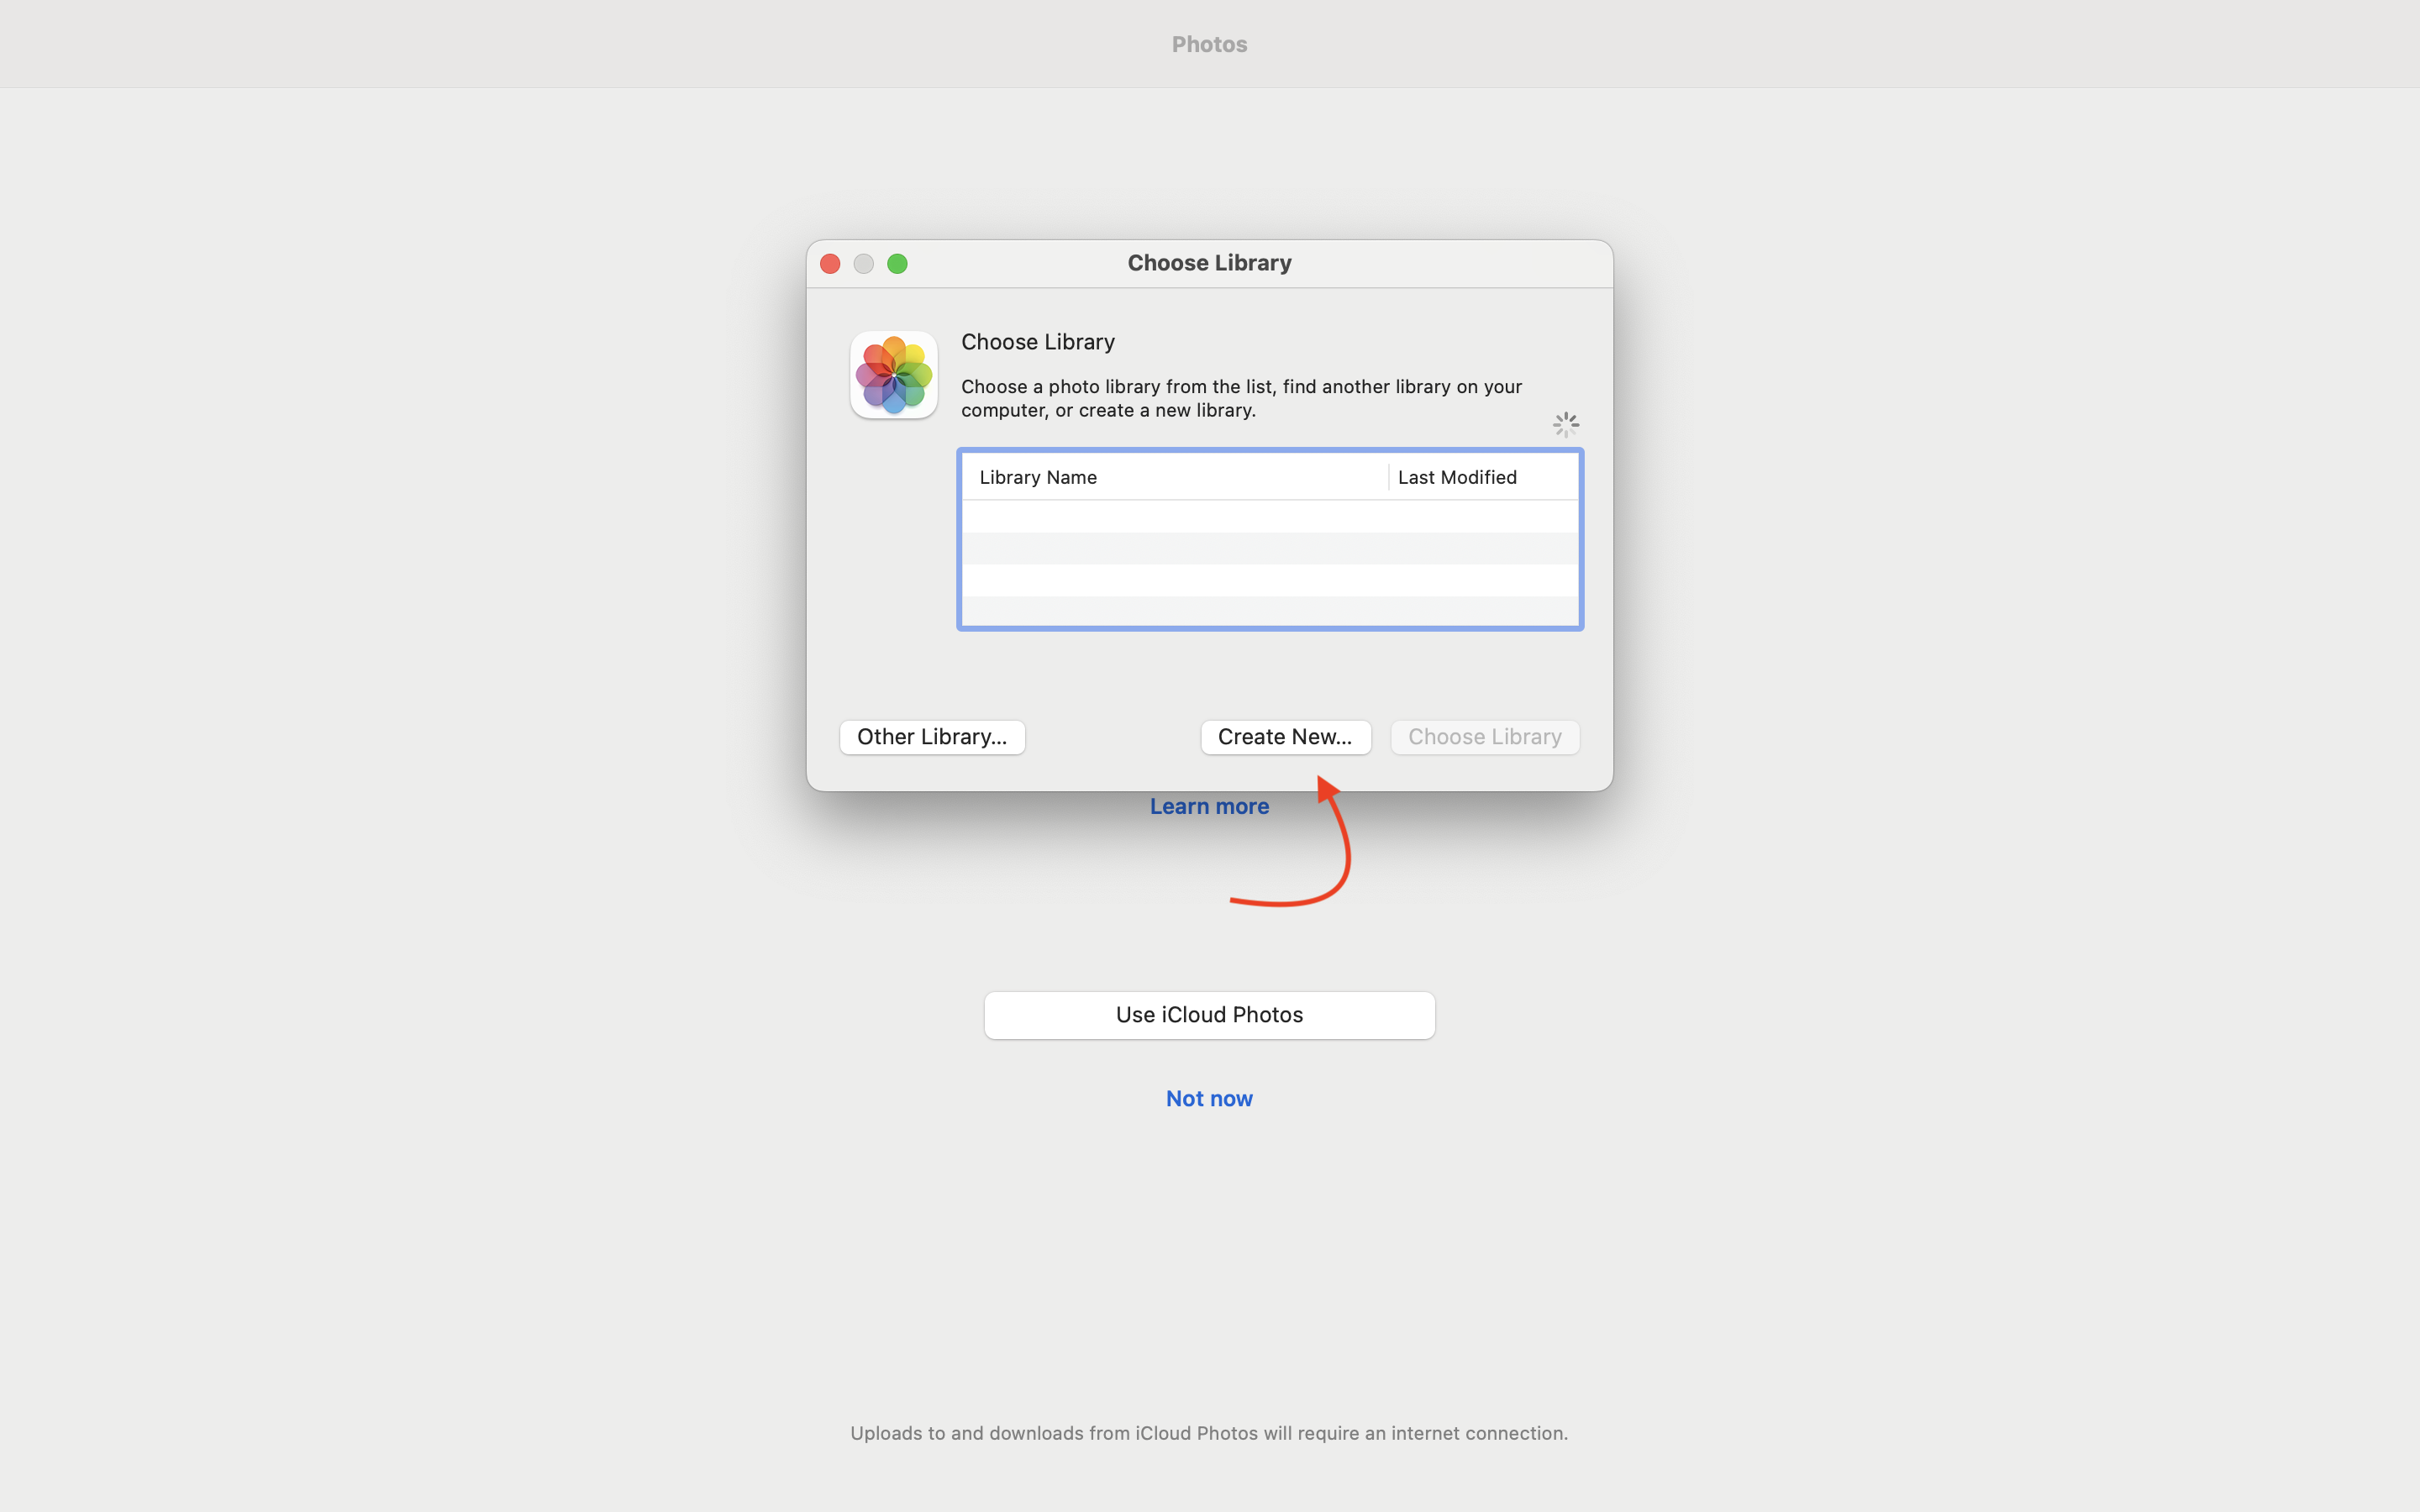
Task: Sort libraries by the "Library Name" header
Action: pos(1037,477)
